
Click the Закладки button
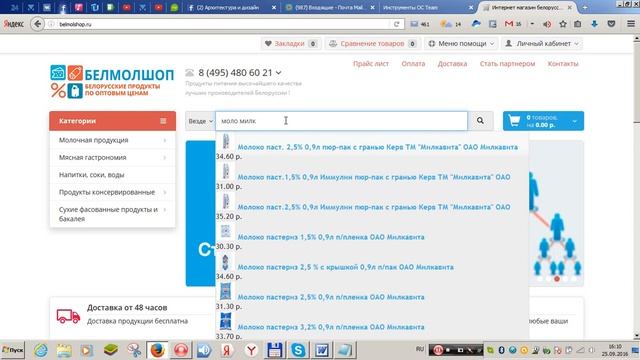[x=291, y=44]
